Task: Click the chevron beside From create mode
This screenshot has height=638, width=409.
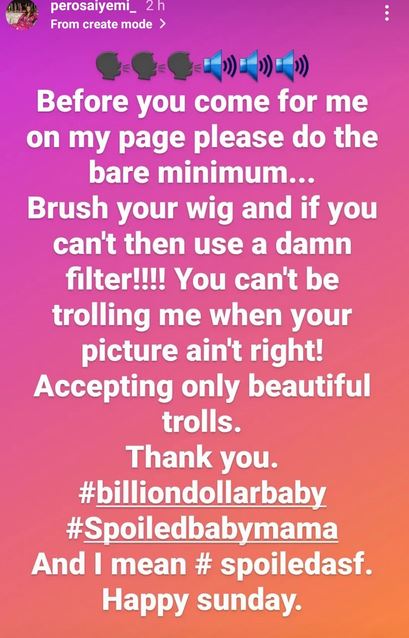Action: click(x=162, y=24)
